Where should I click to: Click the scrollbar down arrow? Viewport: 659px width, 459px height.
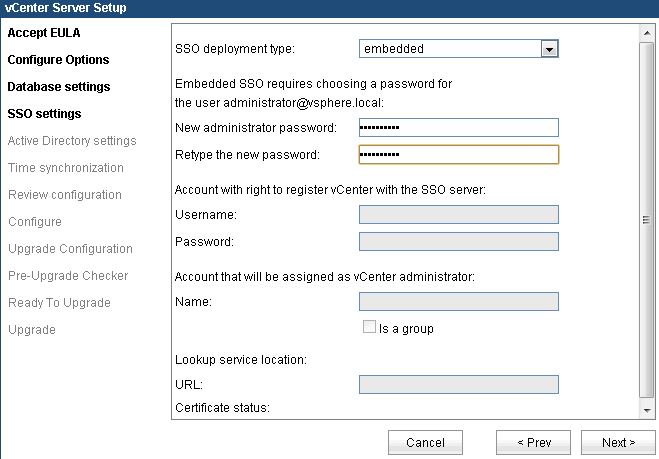tap(646, 410)
